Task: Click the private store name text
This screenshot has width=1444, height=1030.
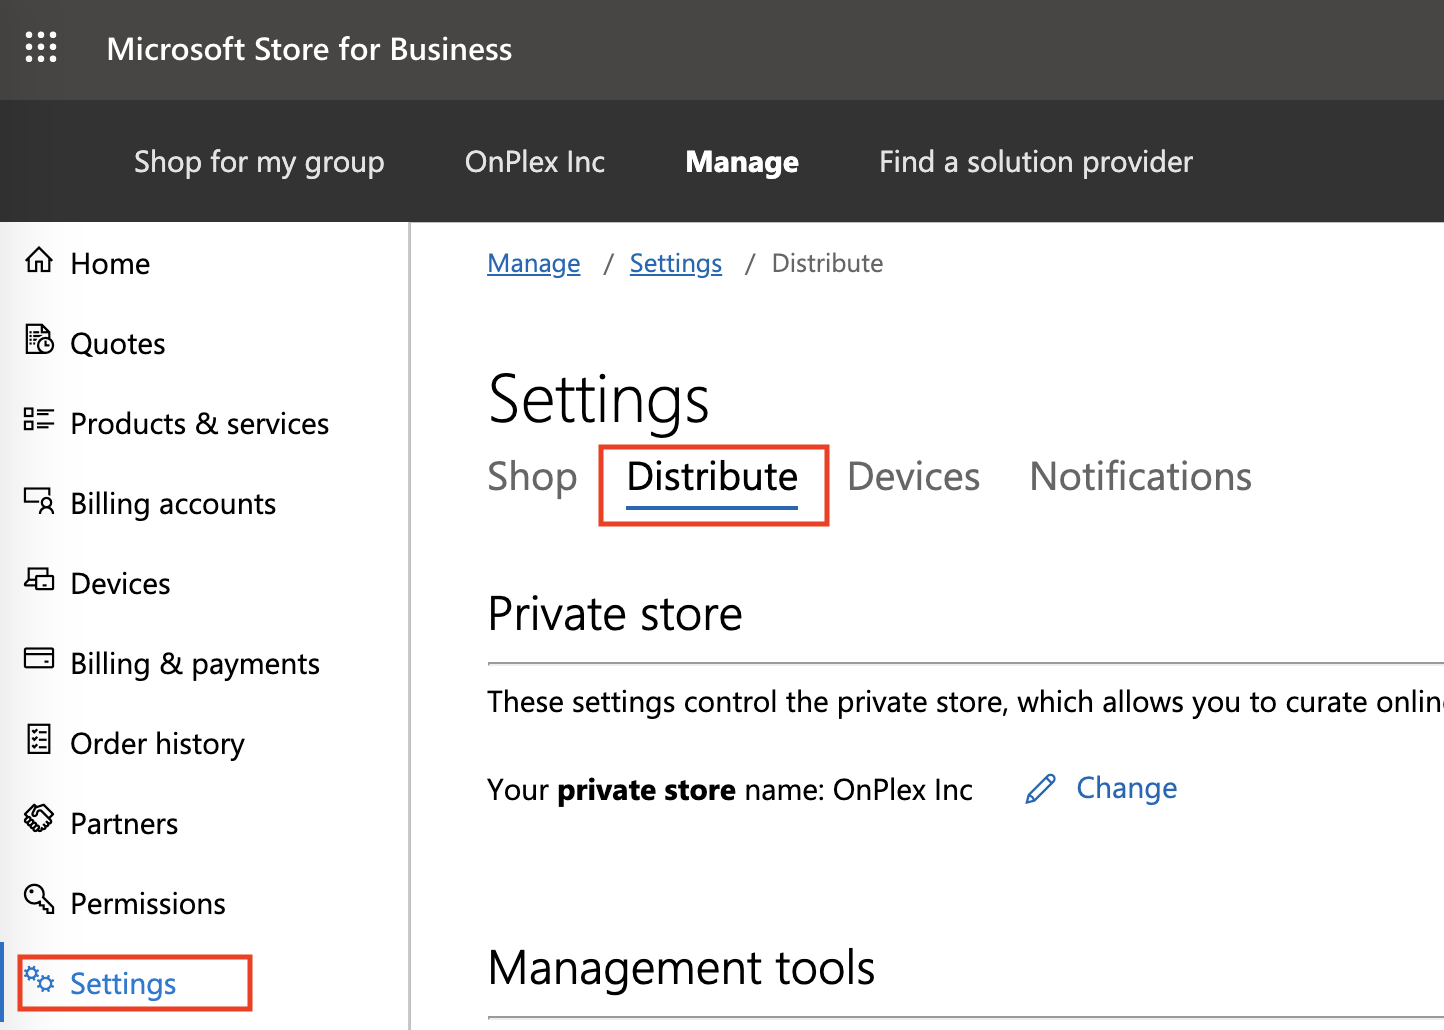Action: 730,790
